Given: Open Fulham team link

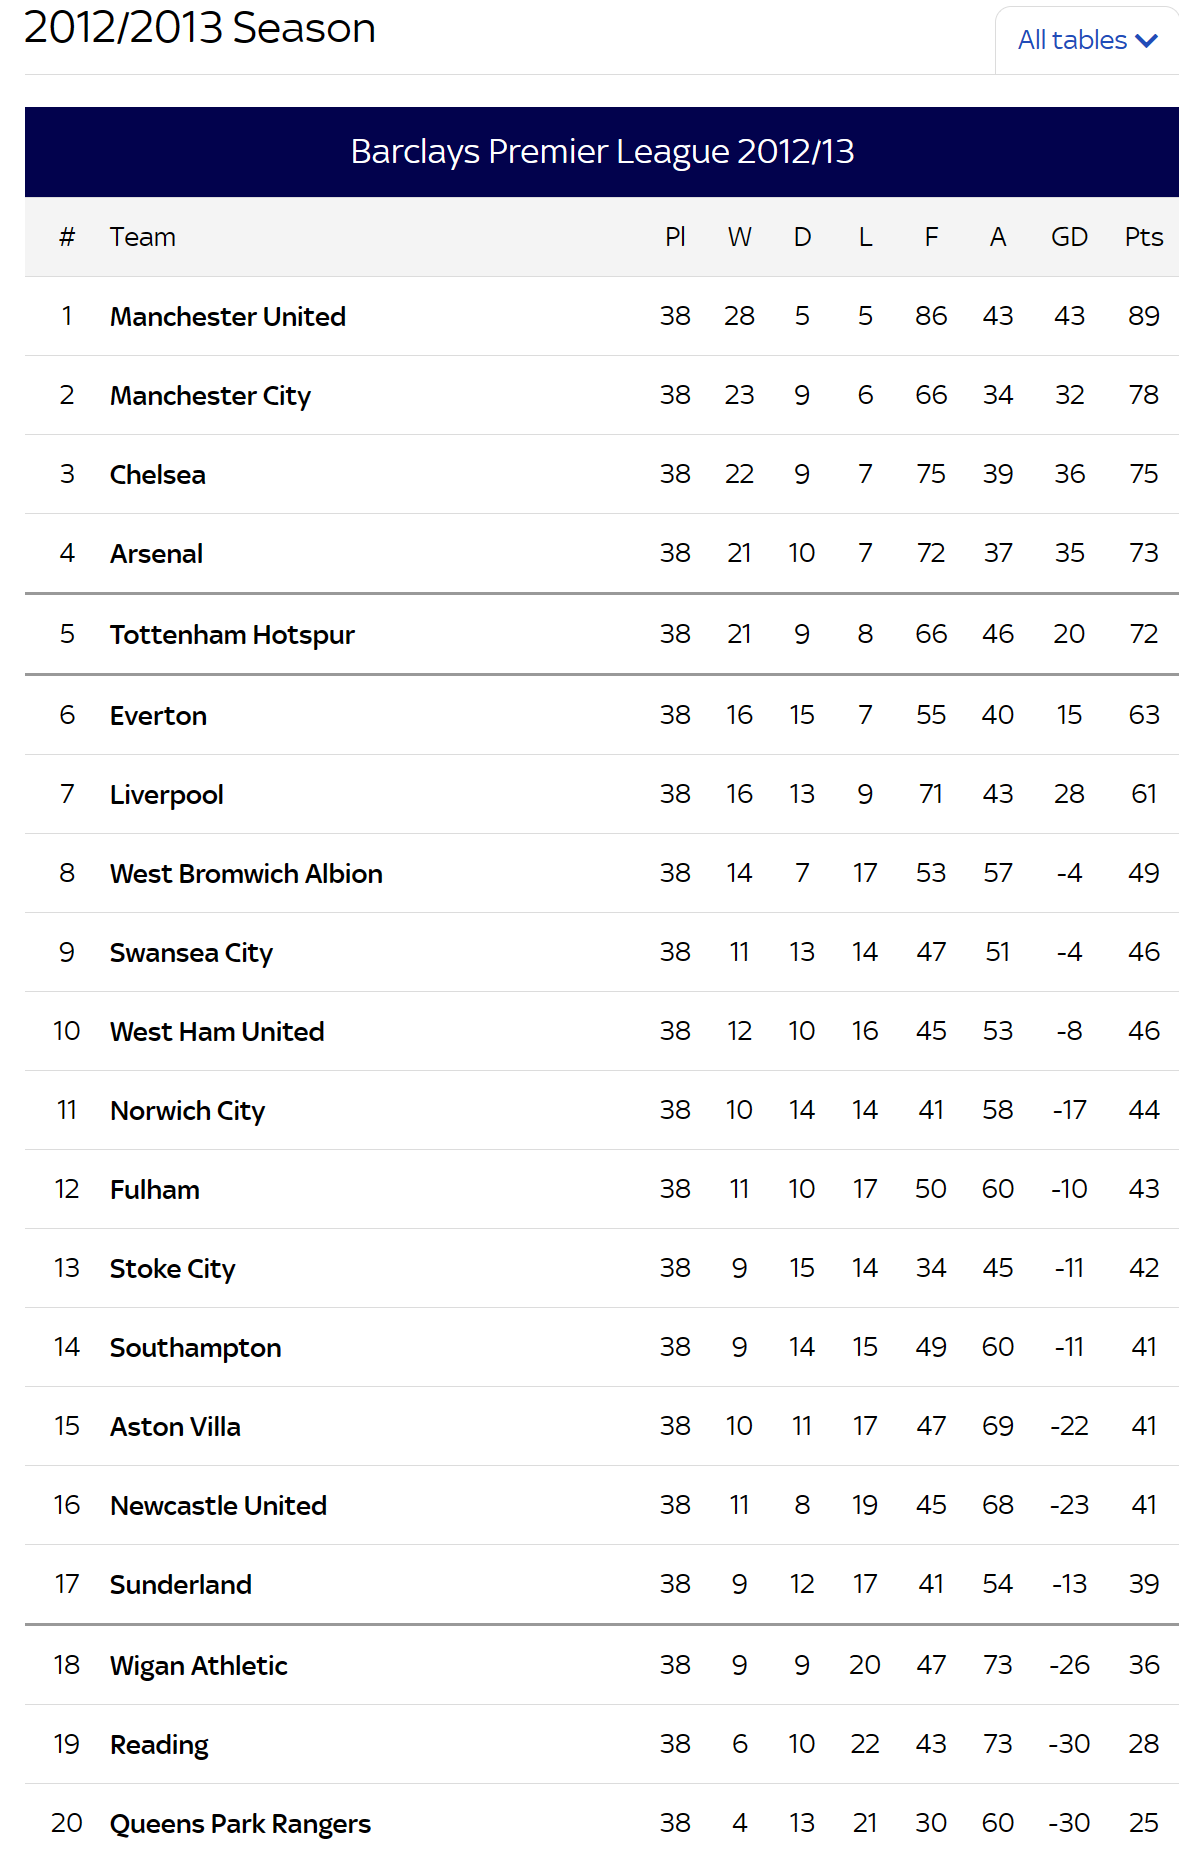Looking at the screenshot, I should tap(155, 1190).
